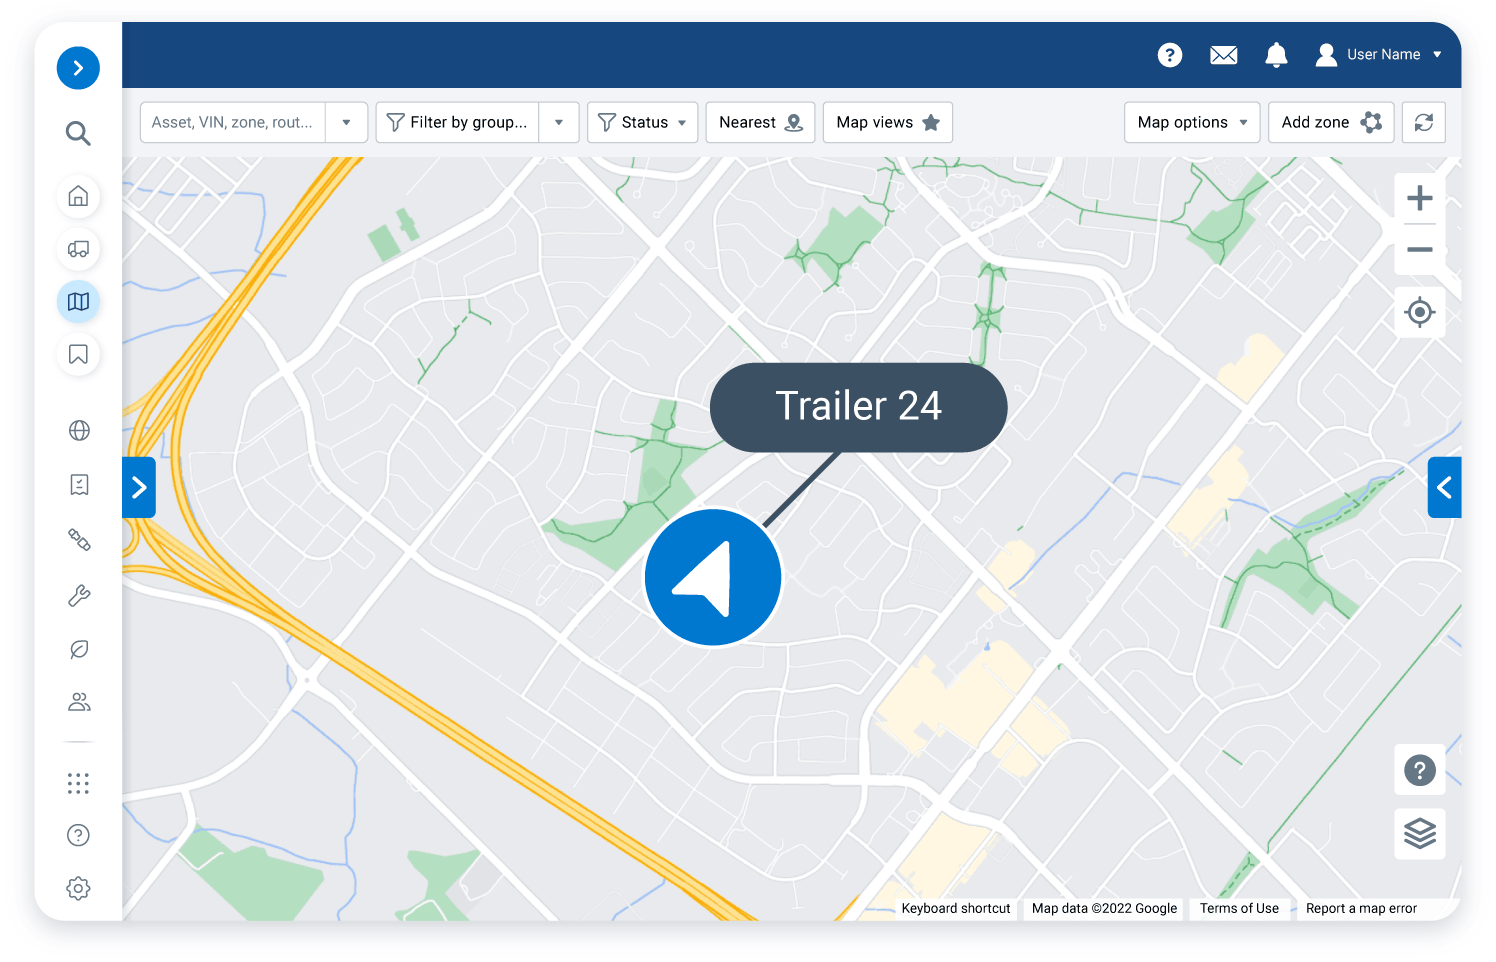The height and width of the screenshot is (962, 1496).
Task: Collapse the right panel using its blue chevron
Action: click(1444, 487)
